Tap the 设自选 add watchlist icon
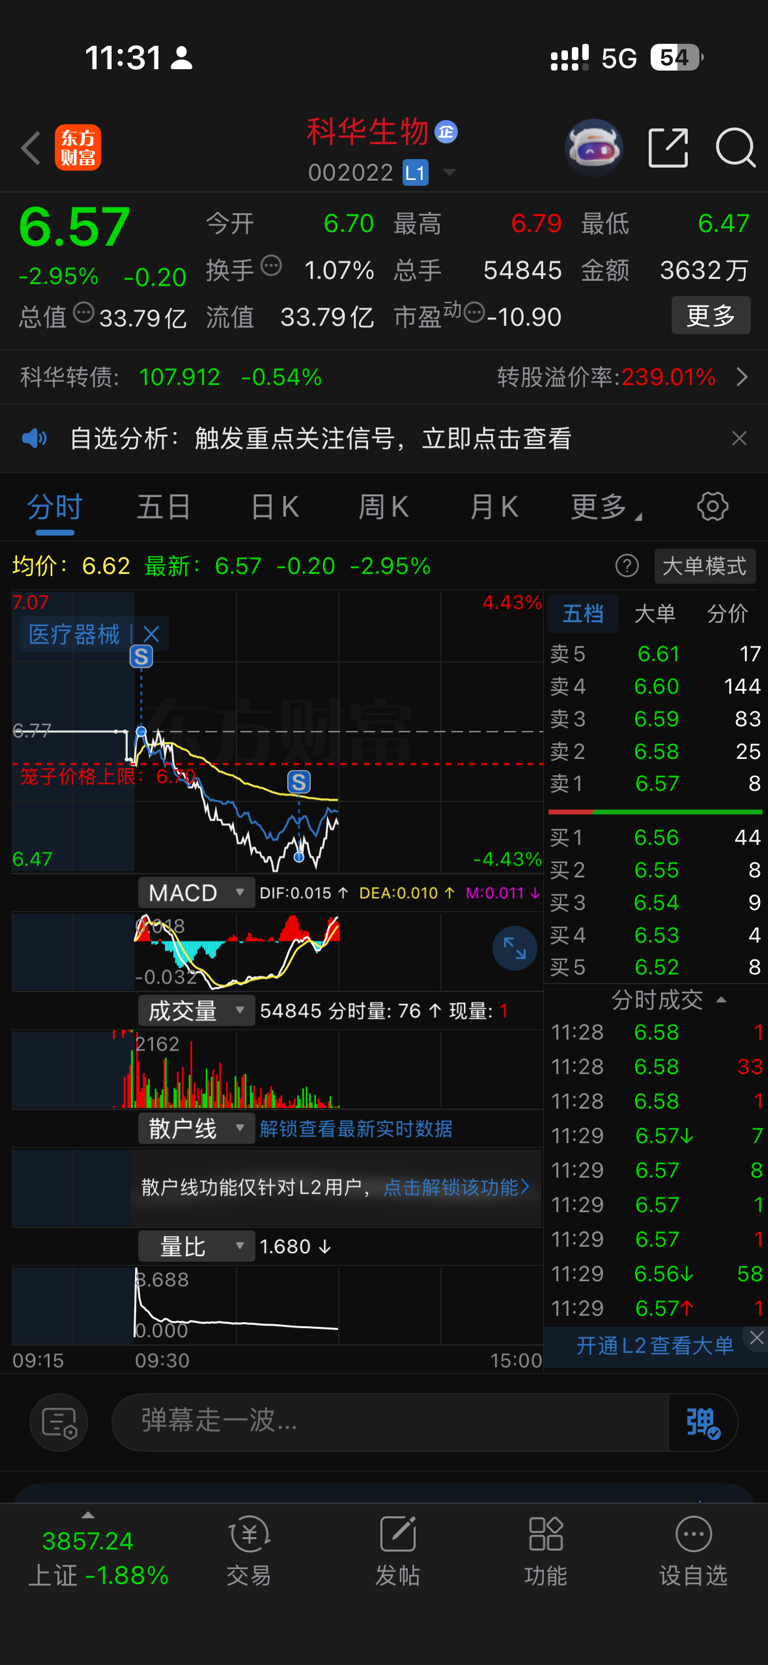Viewport: 769px width, 1665px height. 693,1551
